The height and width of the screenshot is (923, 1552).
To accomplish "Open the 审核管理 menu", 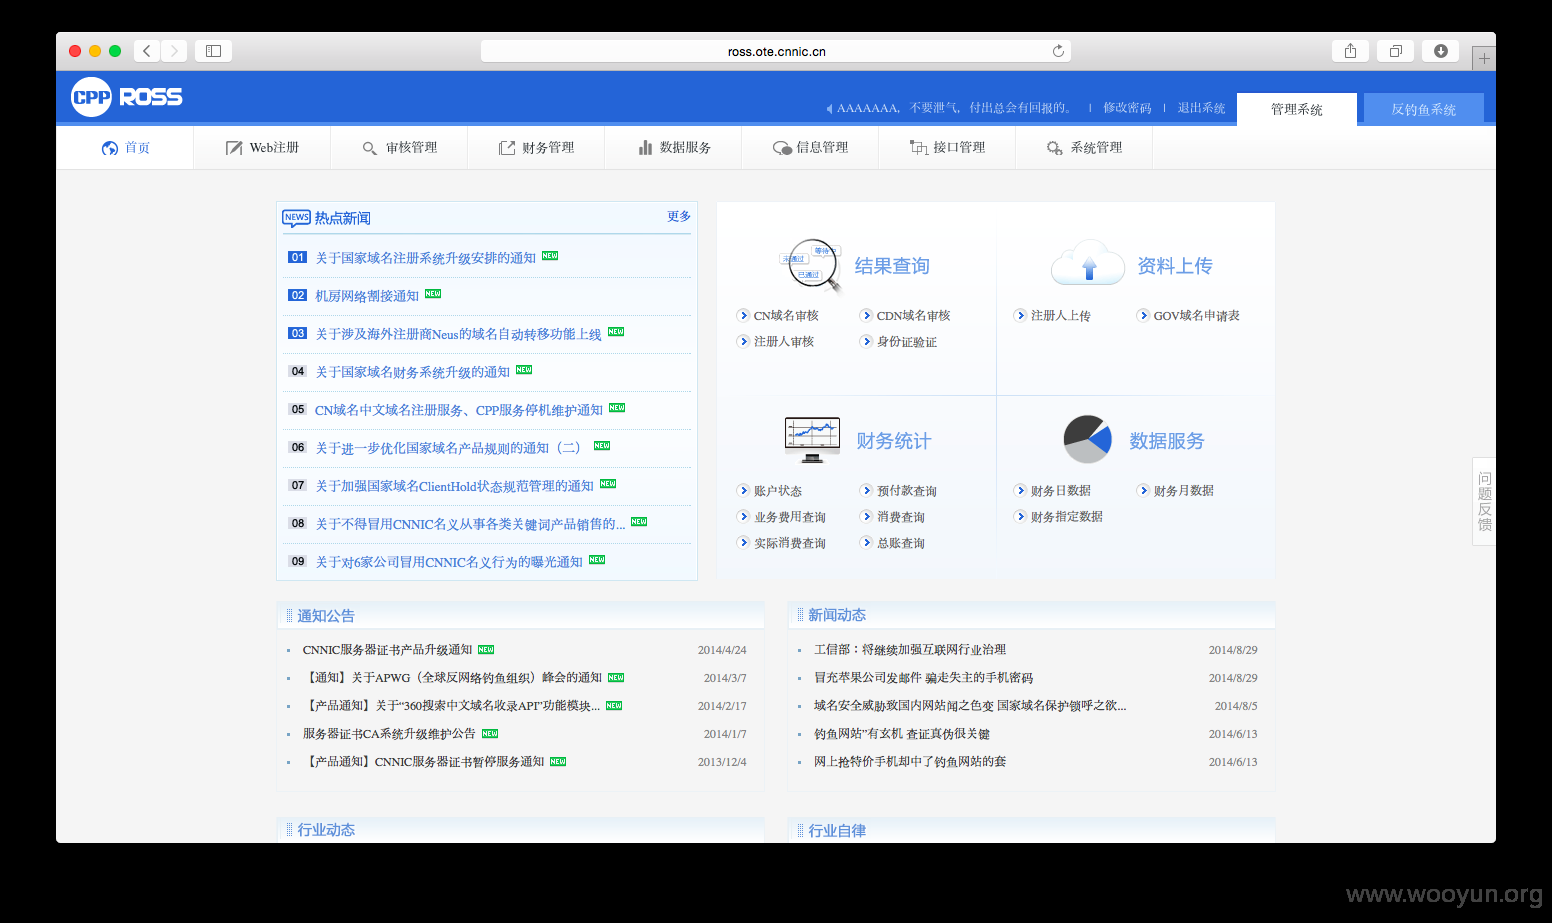I will [399, 148].
